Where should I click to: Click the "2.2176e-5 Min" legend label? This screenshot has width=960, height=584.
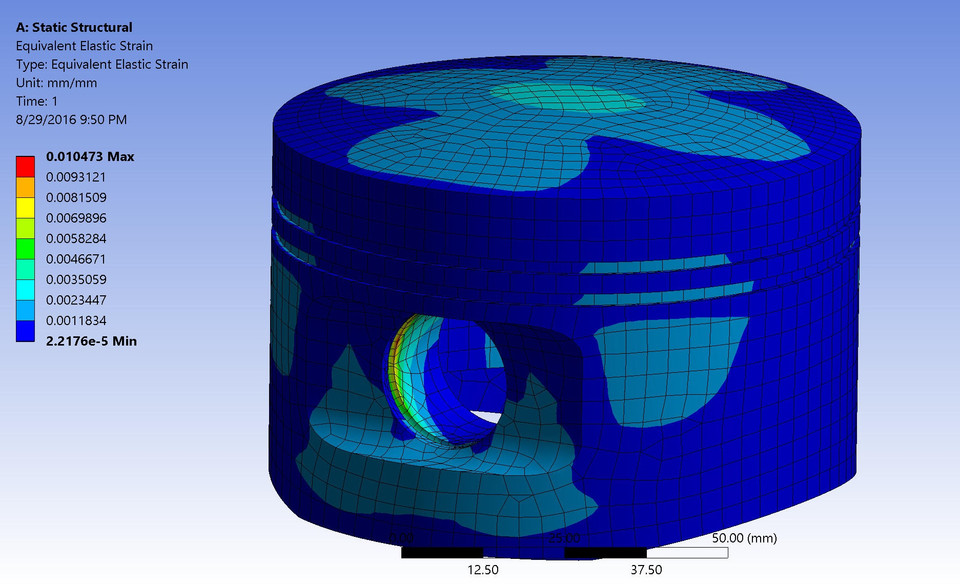click(92, 340)
